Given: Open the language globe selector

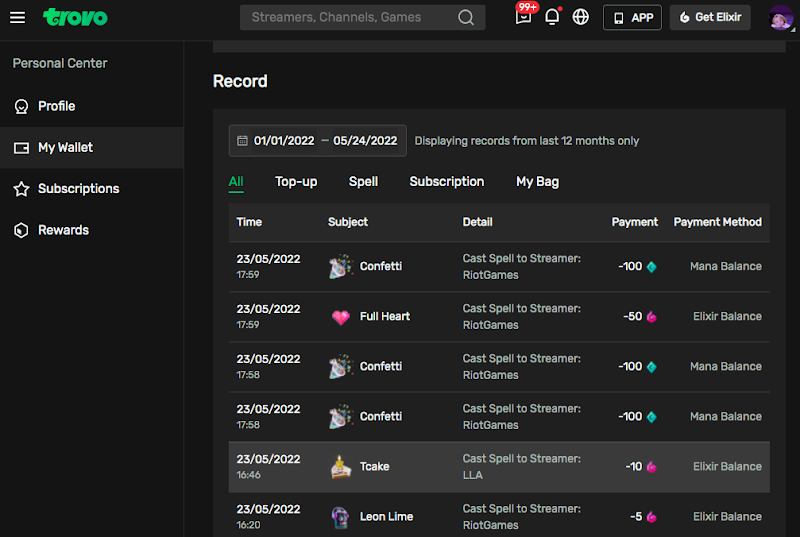Looking at the screenshot, I should coord(581,17).
